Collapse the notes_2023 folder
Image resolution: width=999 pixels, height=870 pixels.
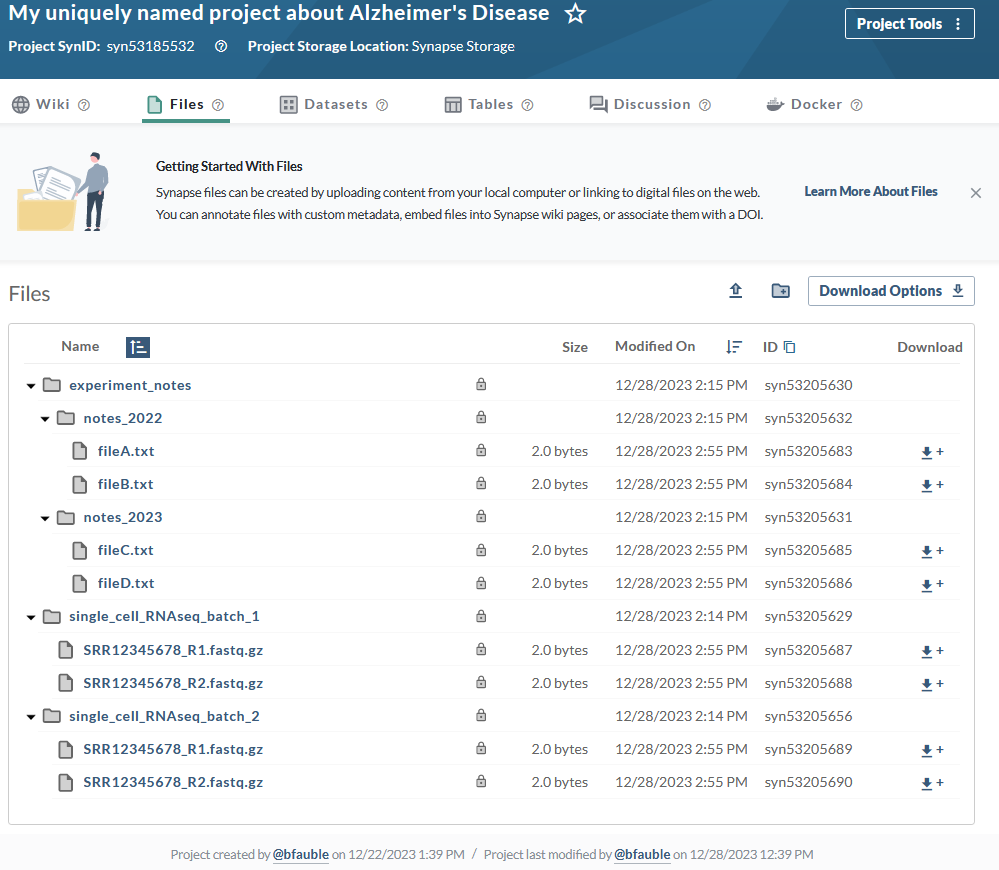point(45,518)
